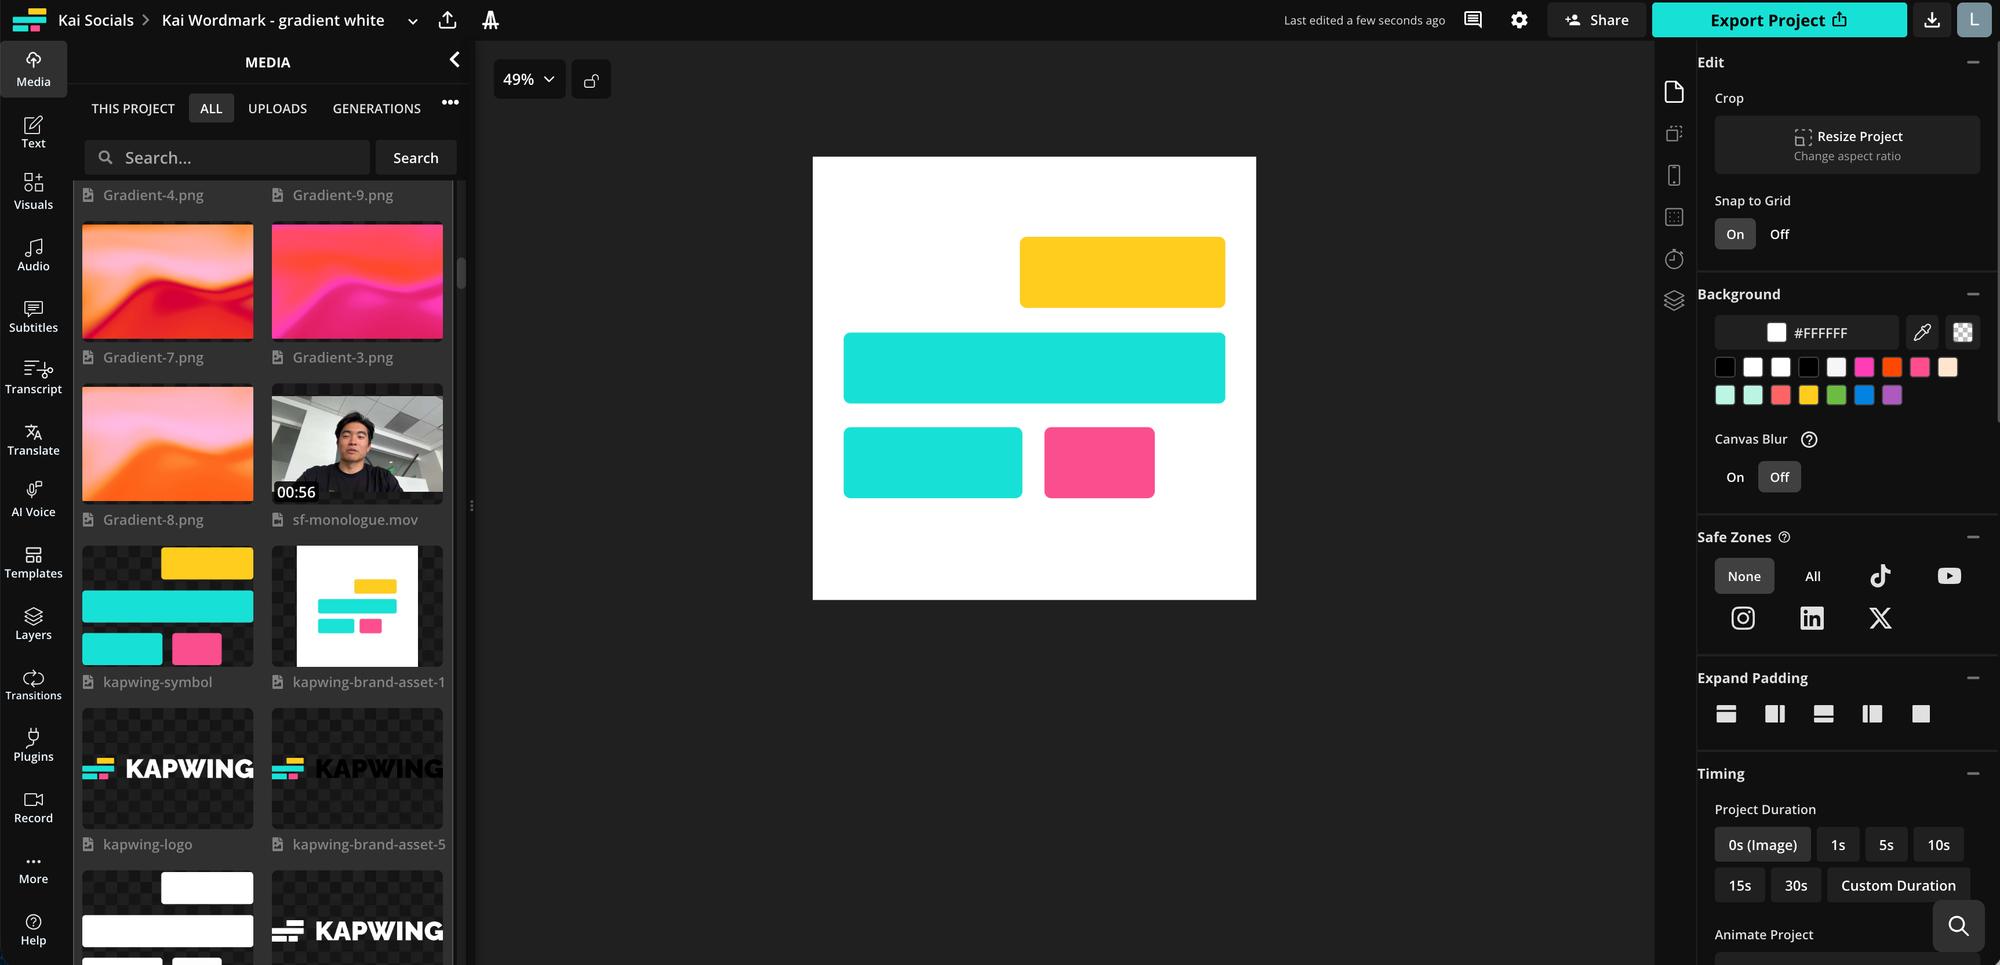This screenshot has width=2000, height=965.
Task: Switch to the GENERATIONS tab
Action: (377, 108)
